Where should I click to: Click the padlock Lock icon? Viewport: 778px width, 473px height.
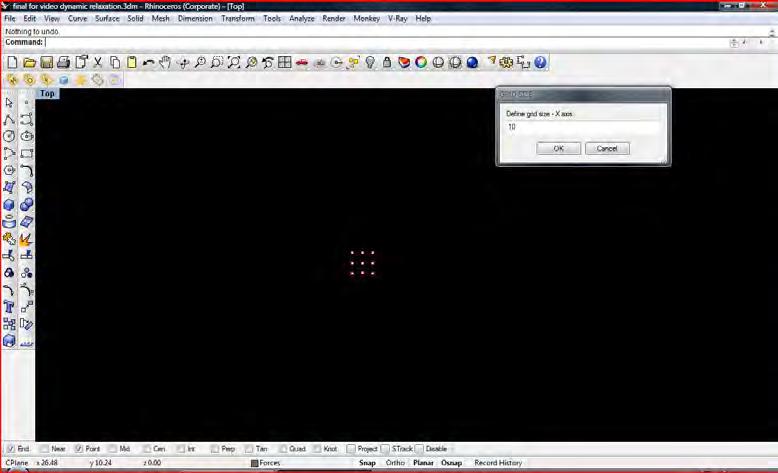pyautogui.click(x=387, y=63)
